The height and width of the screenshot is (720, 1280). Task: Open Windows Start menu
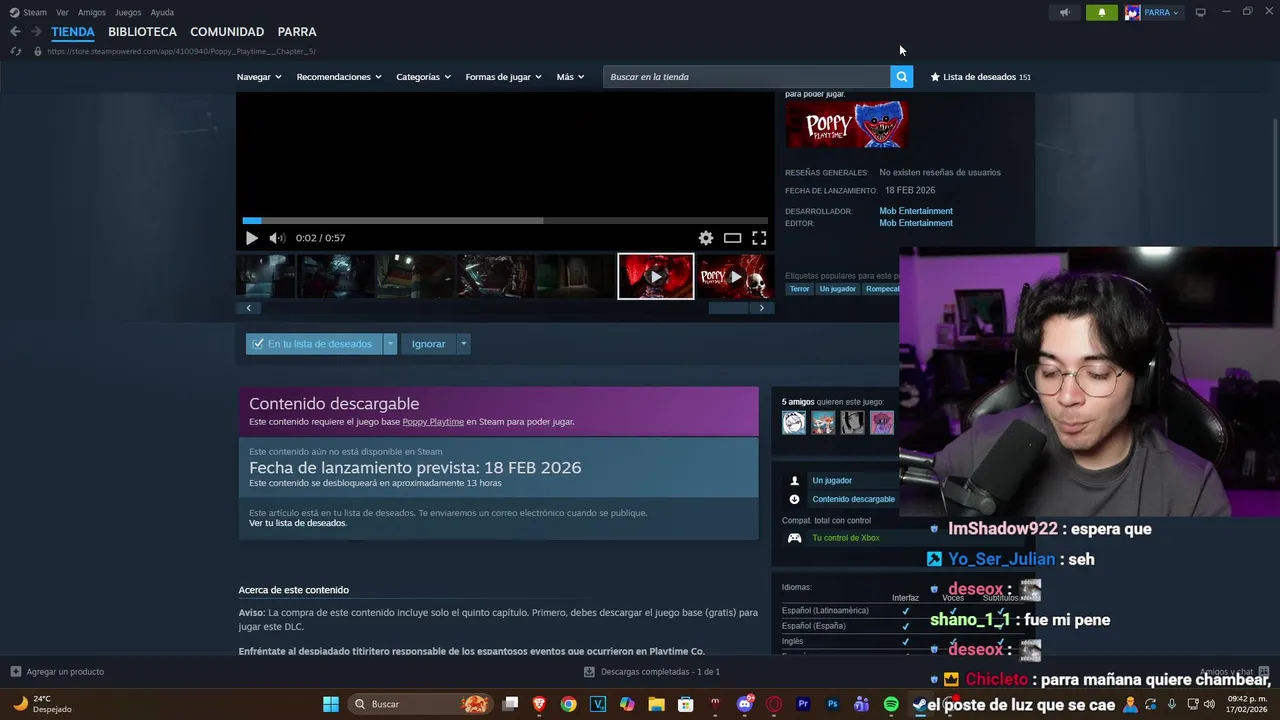(x=330, y=704)
